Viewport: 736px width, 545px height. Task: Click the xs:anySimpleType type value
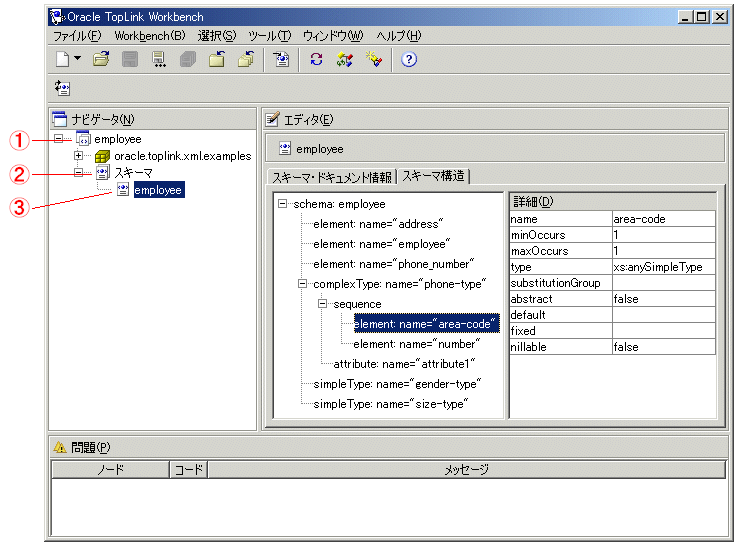(x=663, y=267)
